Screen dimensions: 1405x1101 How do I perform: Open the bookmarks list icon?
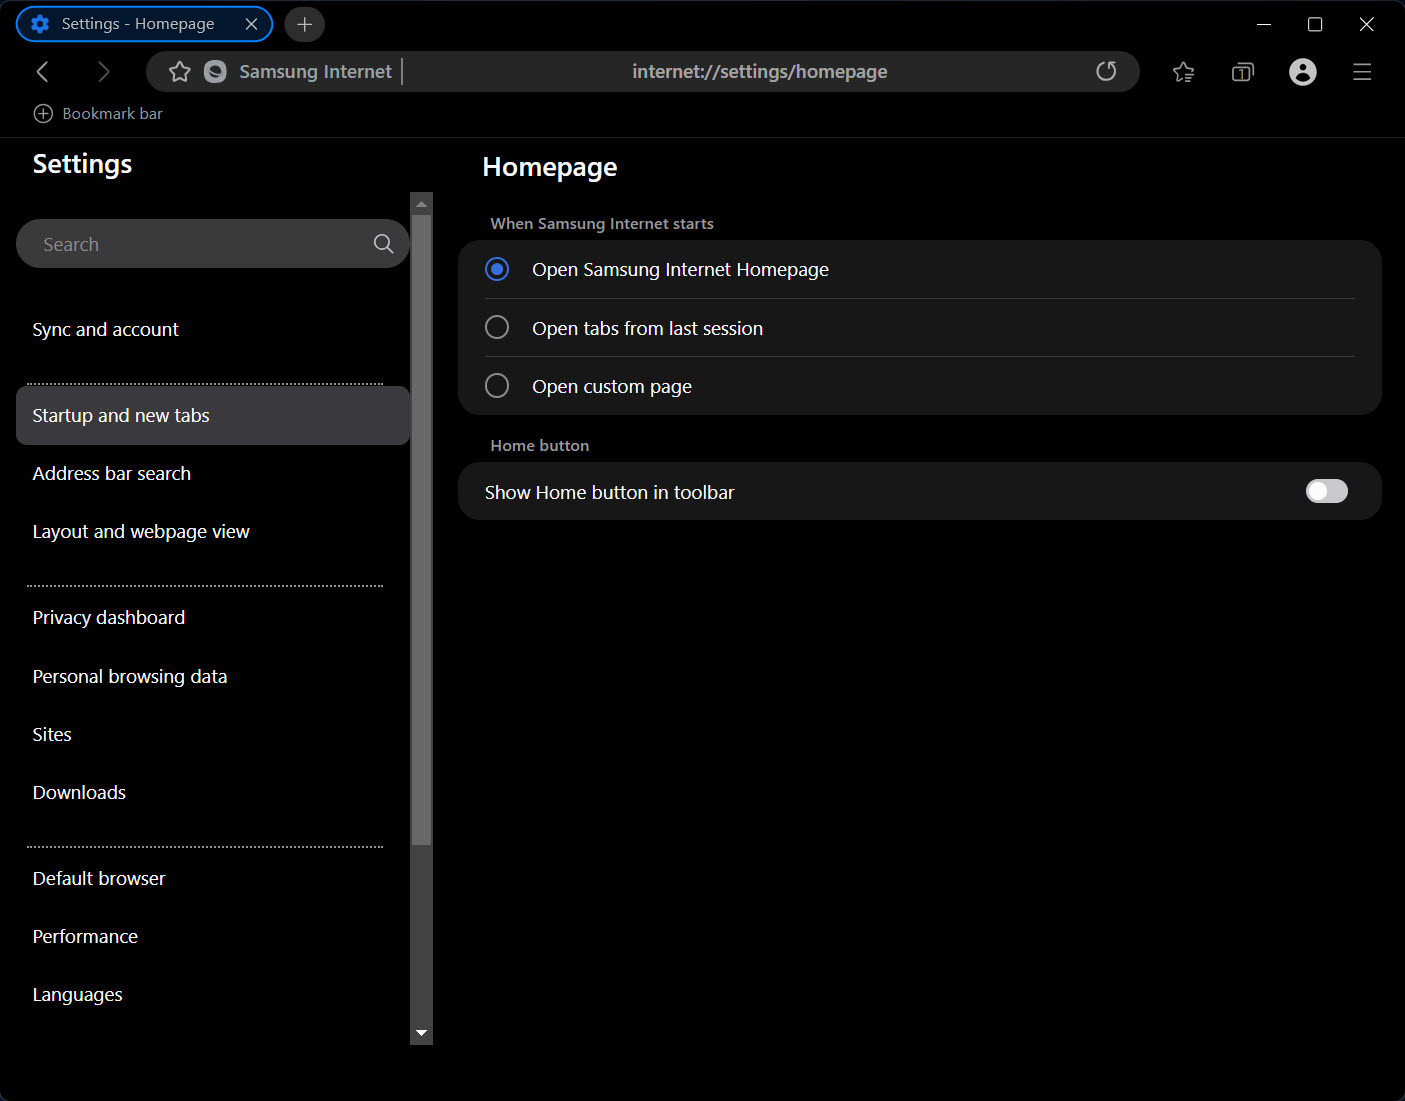[1183, 72]
